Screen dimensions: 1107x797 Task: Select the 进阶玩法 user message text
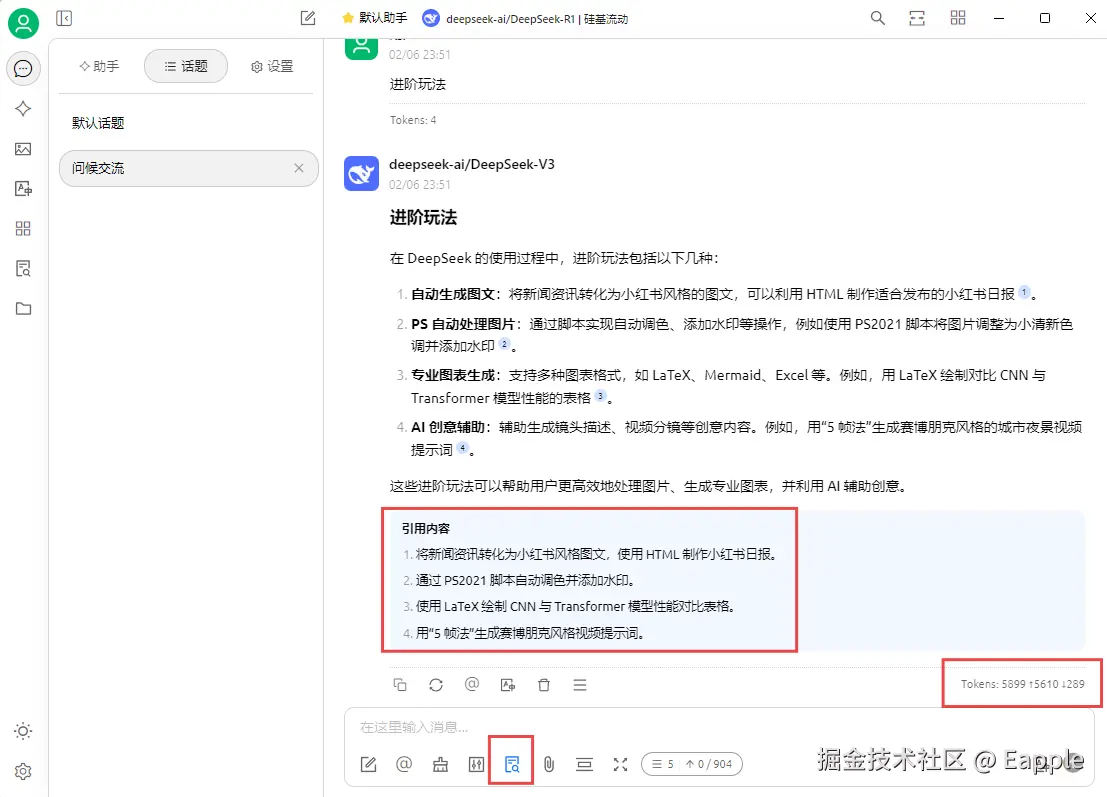click(417, 85)
